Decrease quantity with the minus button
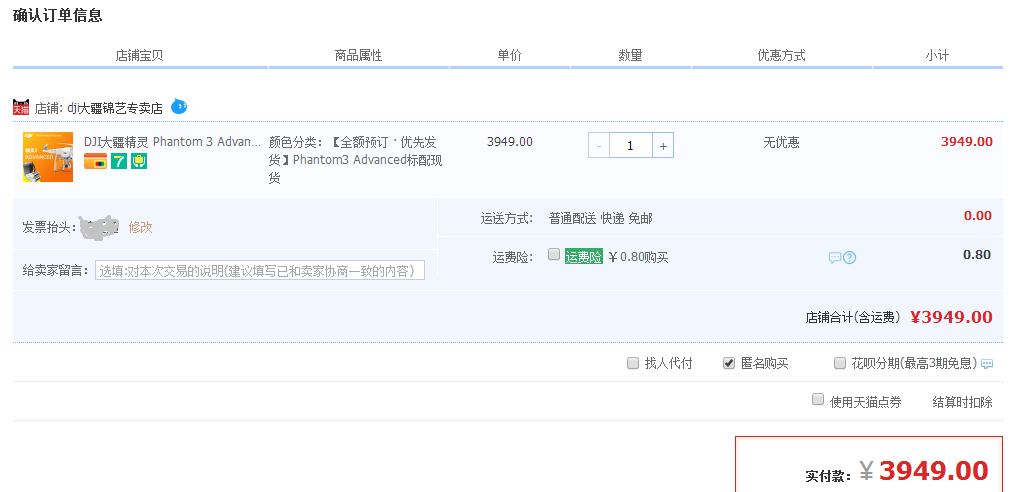Viewport: 1015px width, 492px height. (x=599, y=146)
